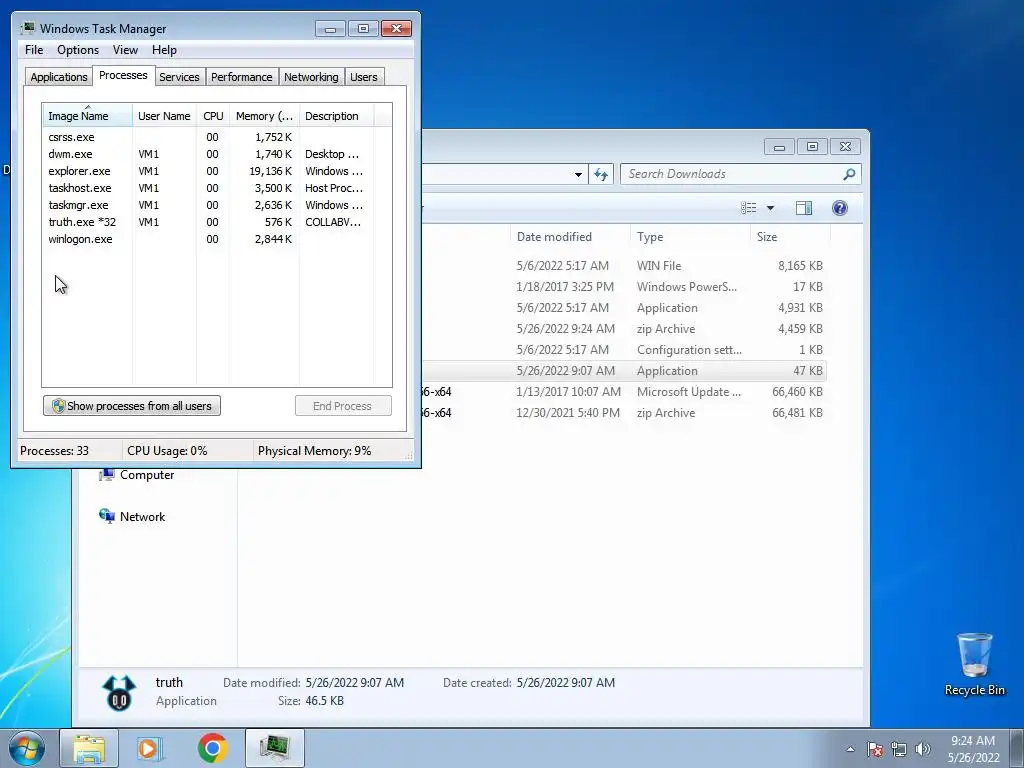This screenshot has width=1024, height=768.
Task: Select the 4,931 KB Application file row
Action: point(624,308)
